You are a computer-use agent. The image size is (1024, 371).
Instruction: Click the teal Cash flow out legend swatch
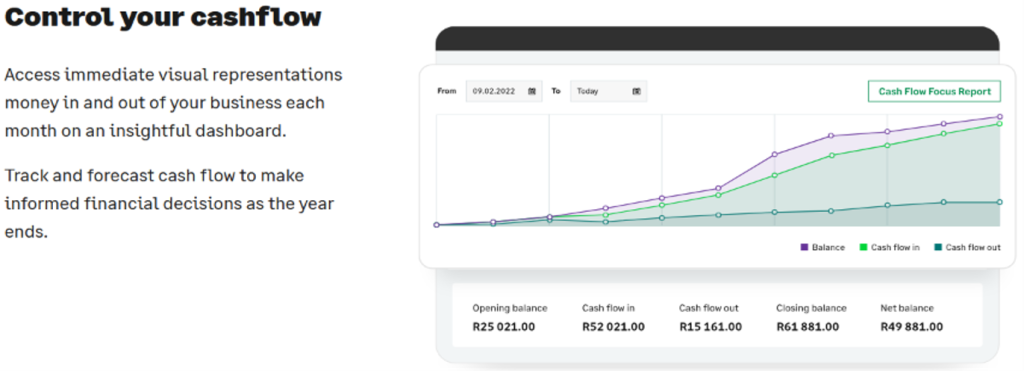pyautogui.click(x=938, y=248)
